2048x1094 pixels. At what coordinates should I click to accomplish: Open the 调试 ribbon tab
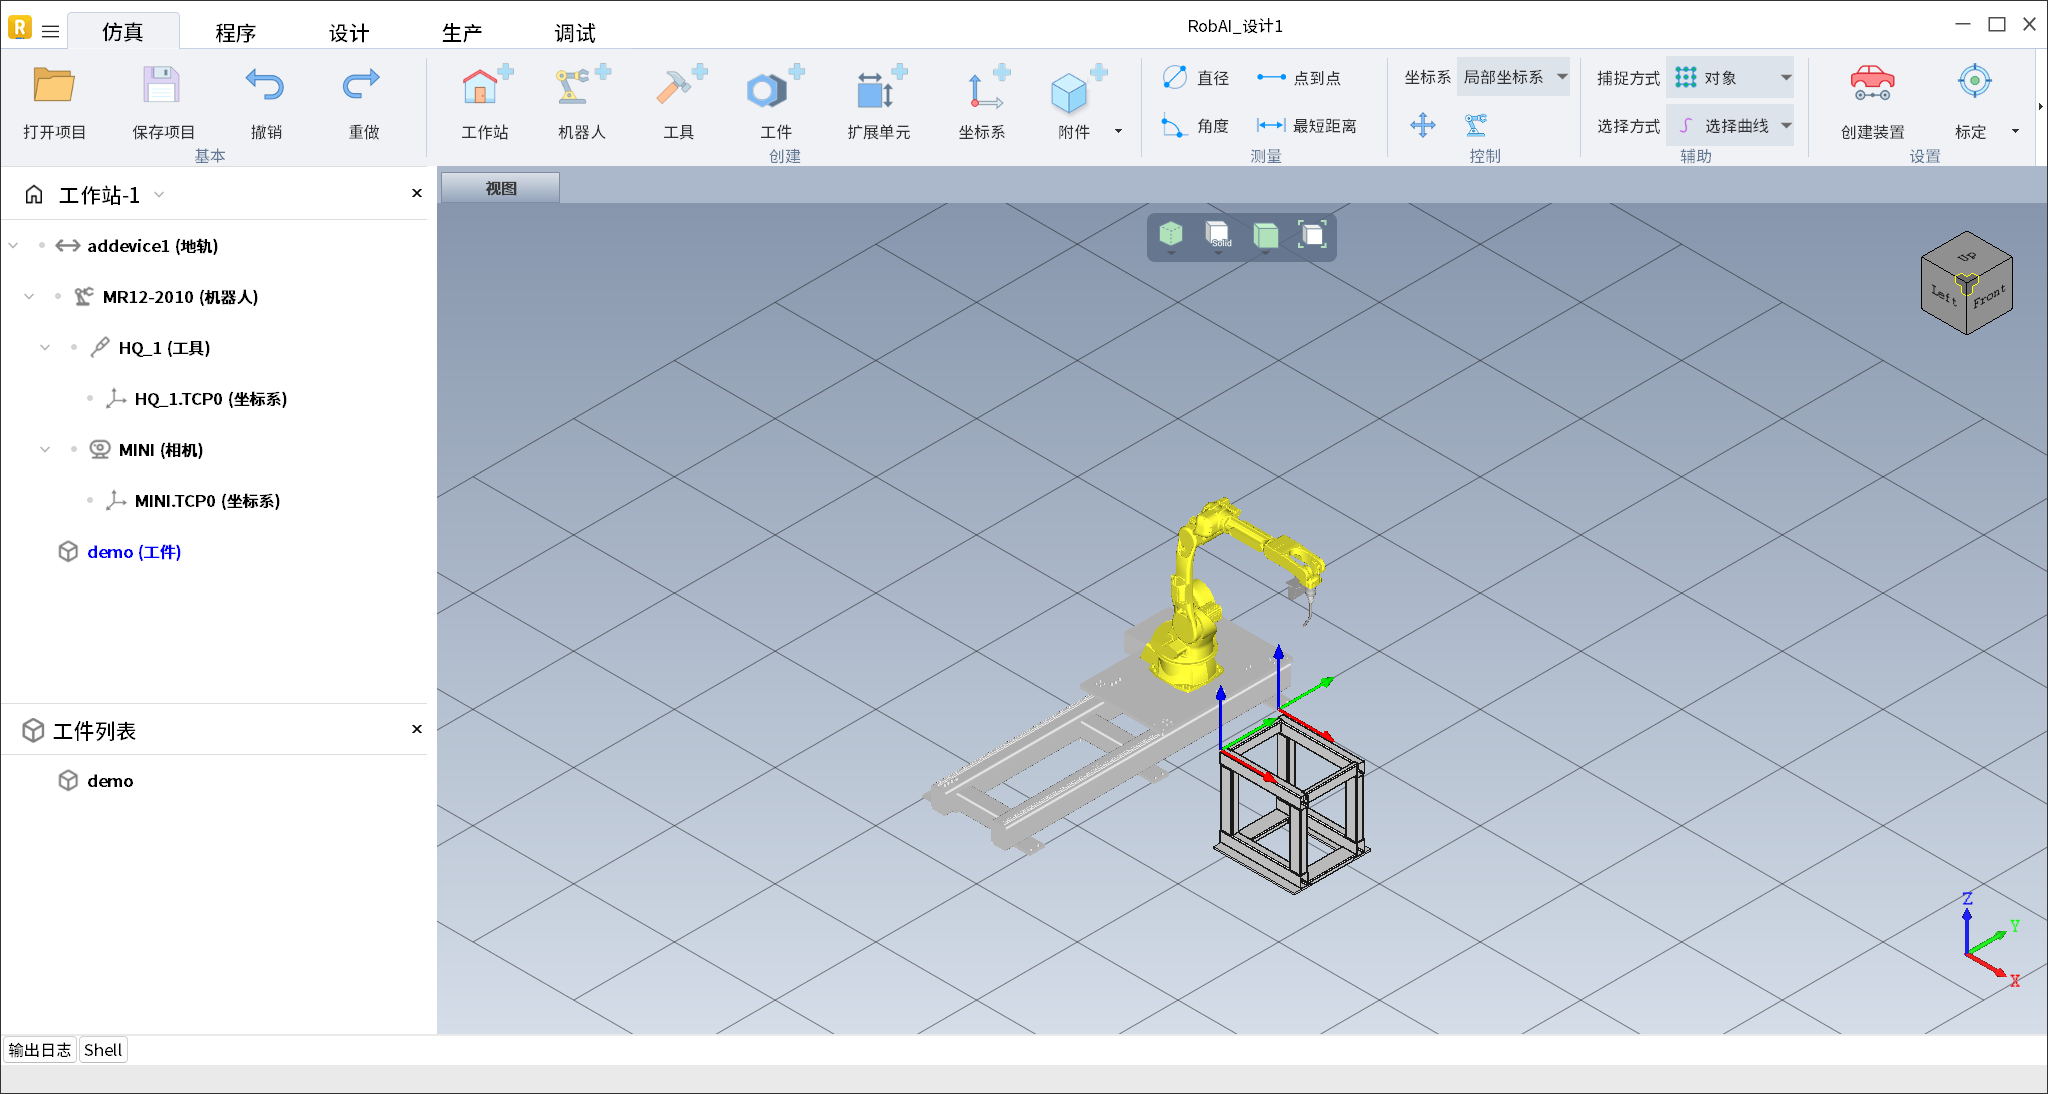point(575,33)
